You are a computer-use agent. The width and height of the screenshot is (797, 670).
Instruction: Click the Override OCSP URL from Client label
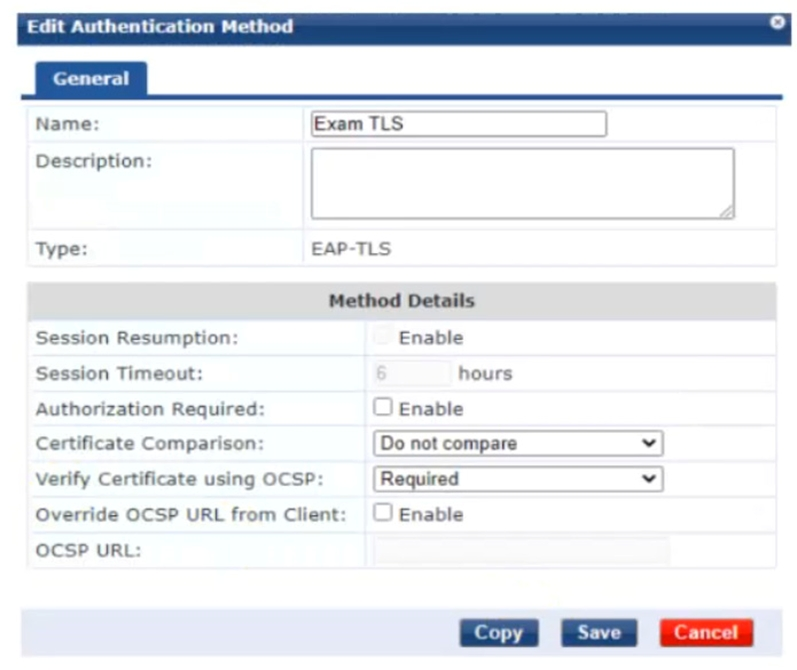tap(191, 514)
